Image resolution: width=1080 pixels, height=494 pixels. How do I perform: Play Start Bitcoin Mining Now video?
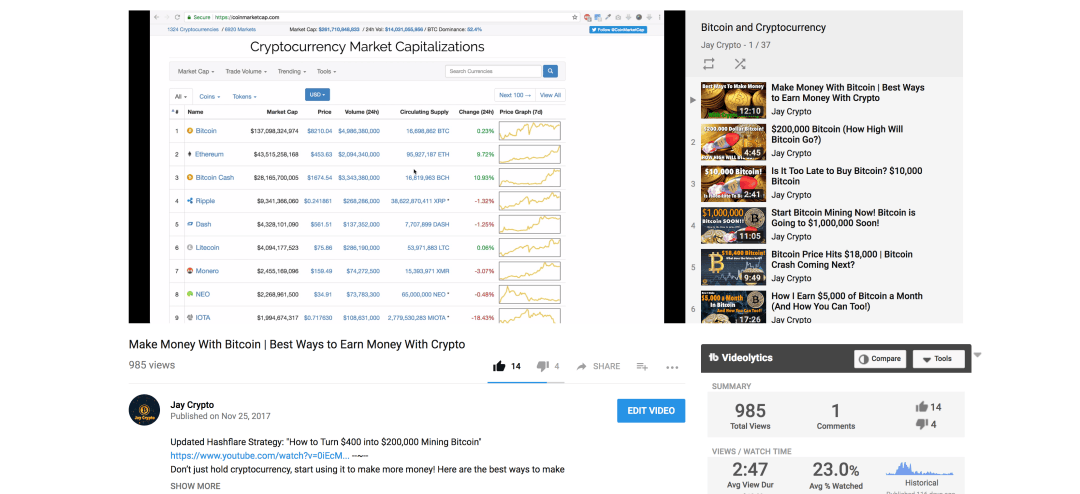(843, 218)
